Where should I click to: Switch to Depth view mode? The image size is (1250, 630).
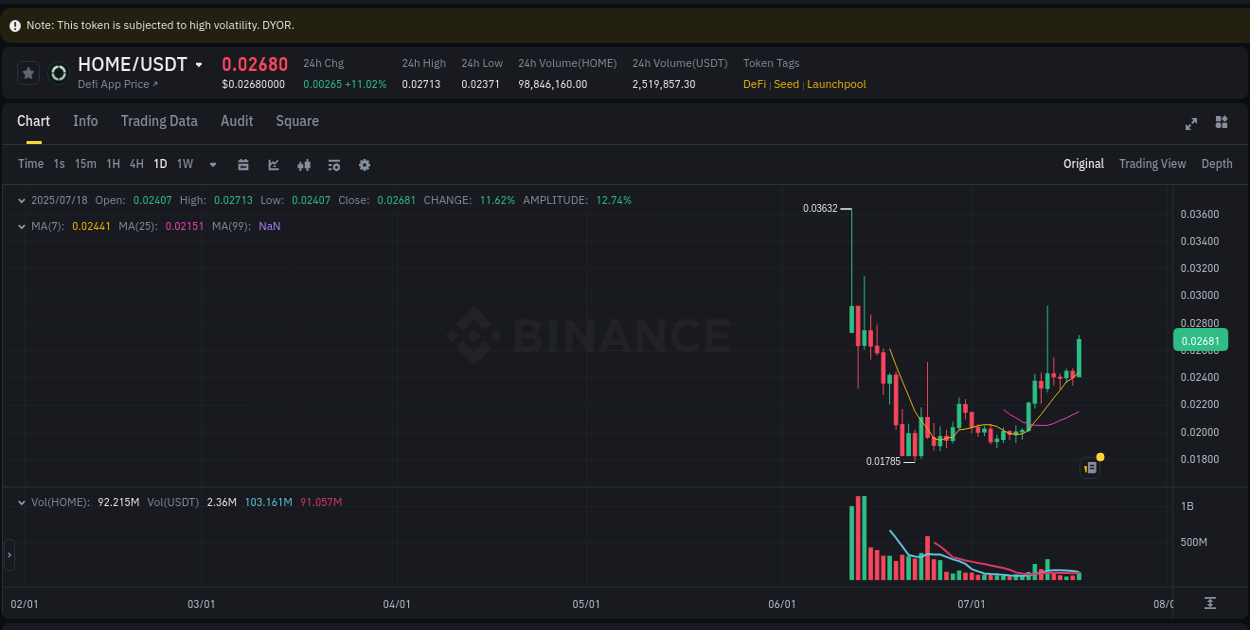click(x=1217, y=163)
